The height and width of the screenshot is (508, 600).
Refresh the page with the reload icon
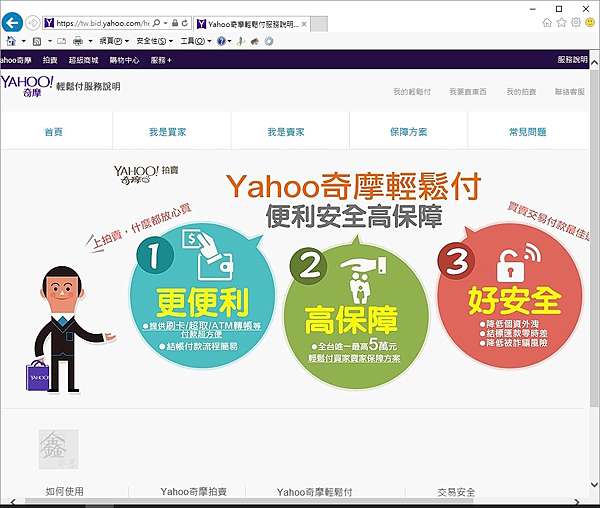[x=185, y=23]
